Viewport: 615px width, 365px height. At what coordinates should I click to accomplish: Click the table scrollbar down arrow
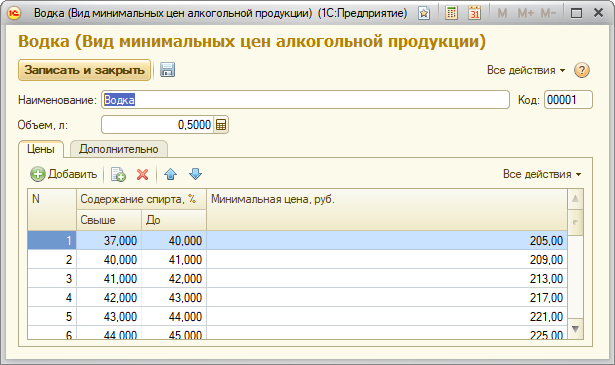coord(575,329)
